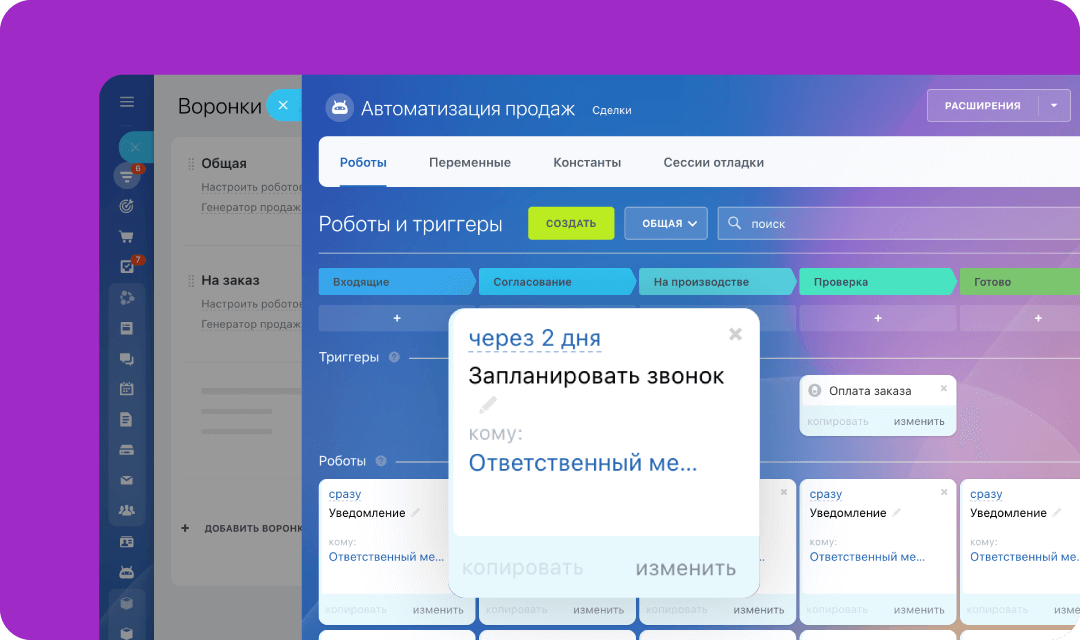This screenshot has height=640, width=1080.
Task: Switch to the Роботы tab
Action: 363,163
